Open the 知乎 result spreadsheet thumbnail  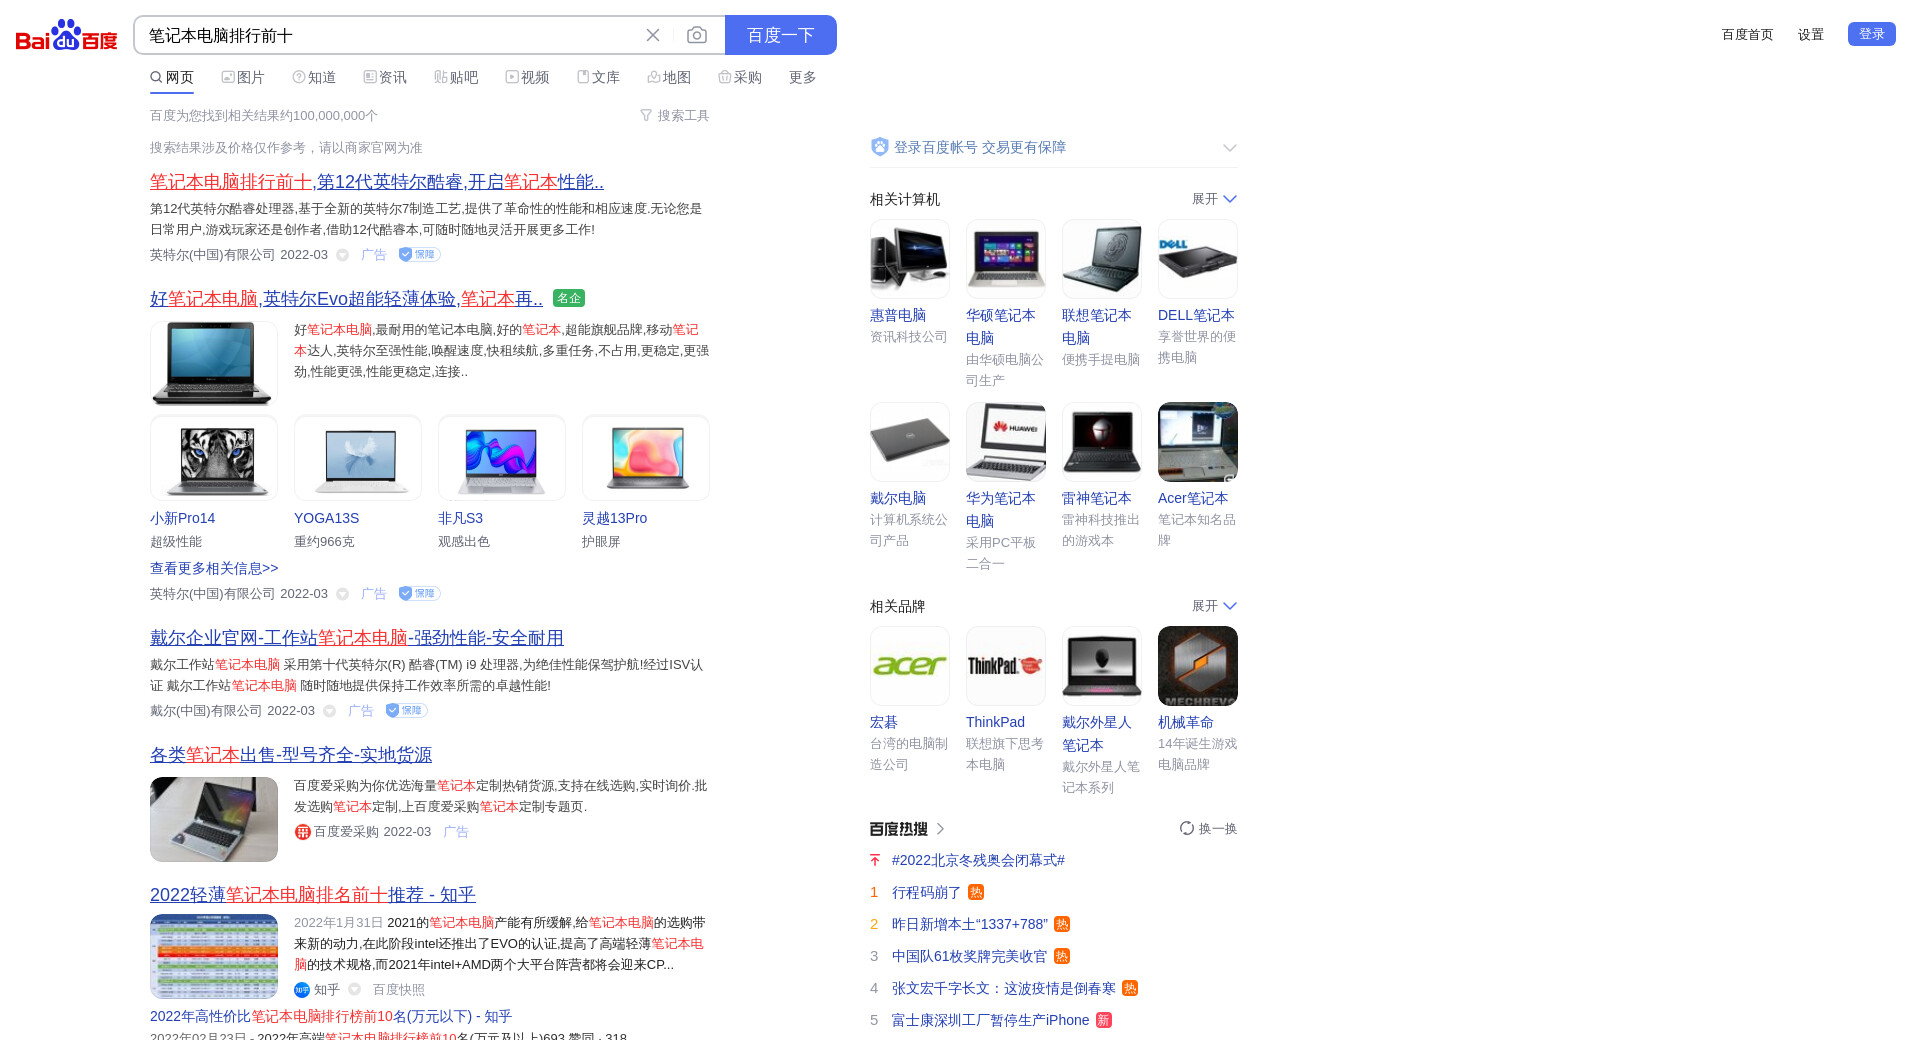pos(214,956)
